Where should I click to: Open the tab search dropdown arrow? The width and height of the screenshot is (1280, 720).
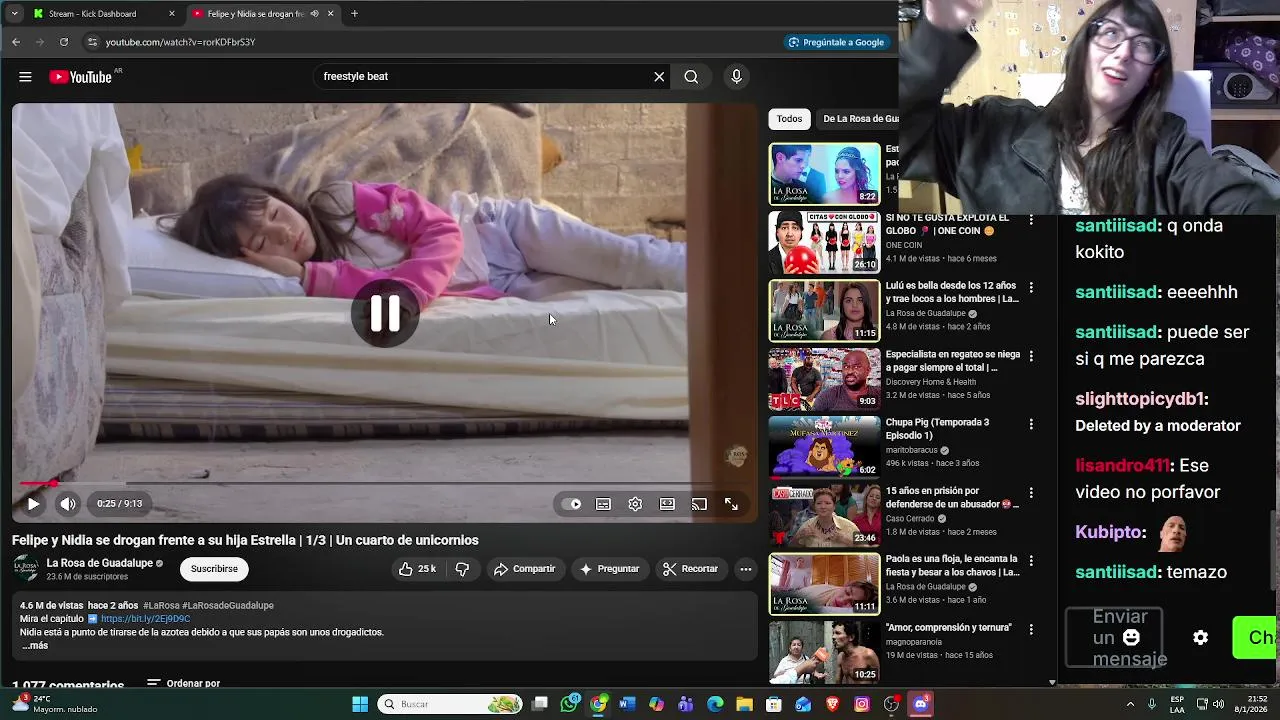pos(14,14)
